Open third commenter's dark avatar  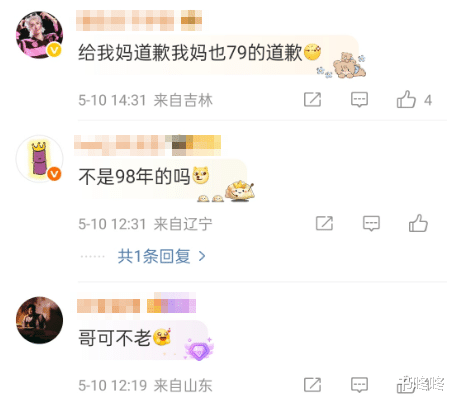pyautogui.click(x=39, y=320)
